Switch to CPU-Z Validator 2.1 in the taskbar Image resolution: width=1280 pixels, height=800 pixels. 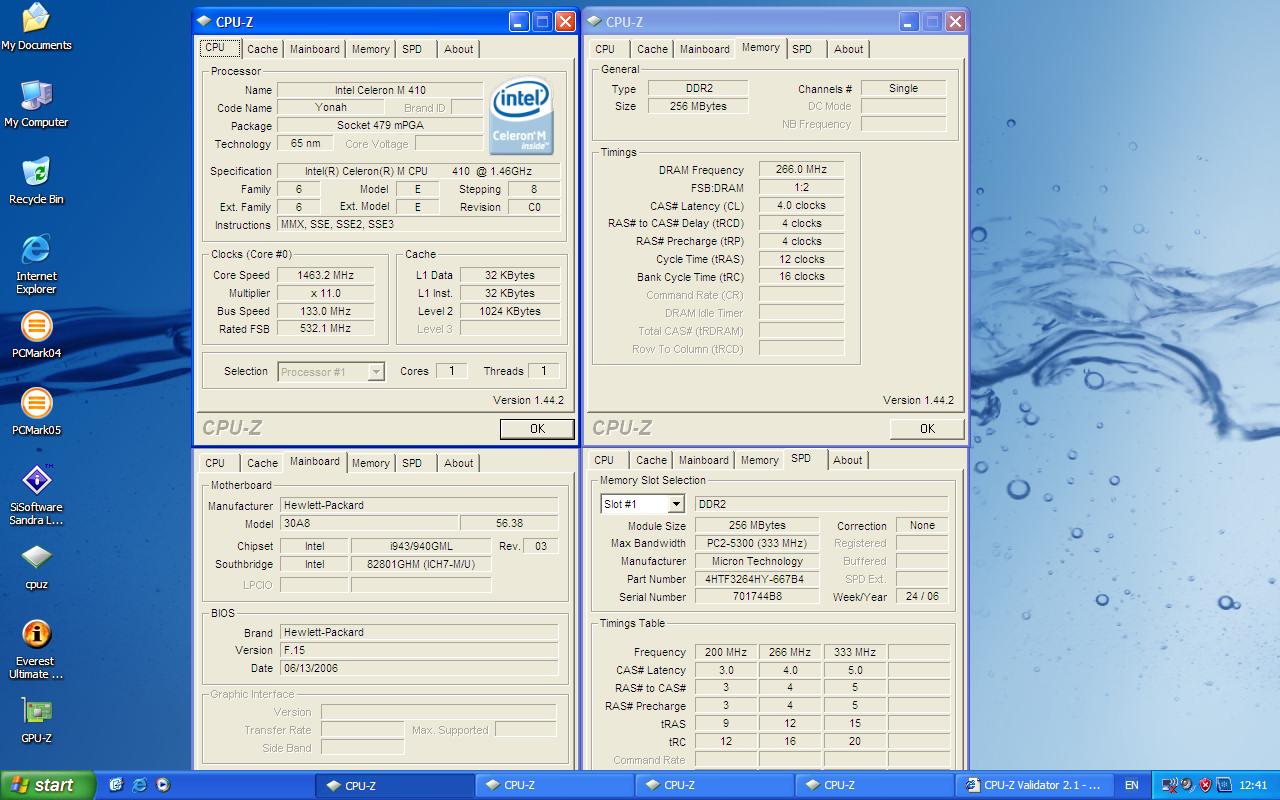tap(1034, 785)
